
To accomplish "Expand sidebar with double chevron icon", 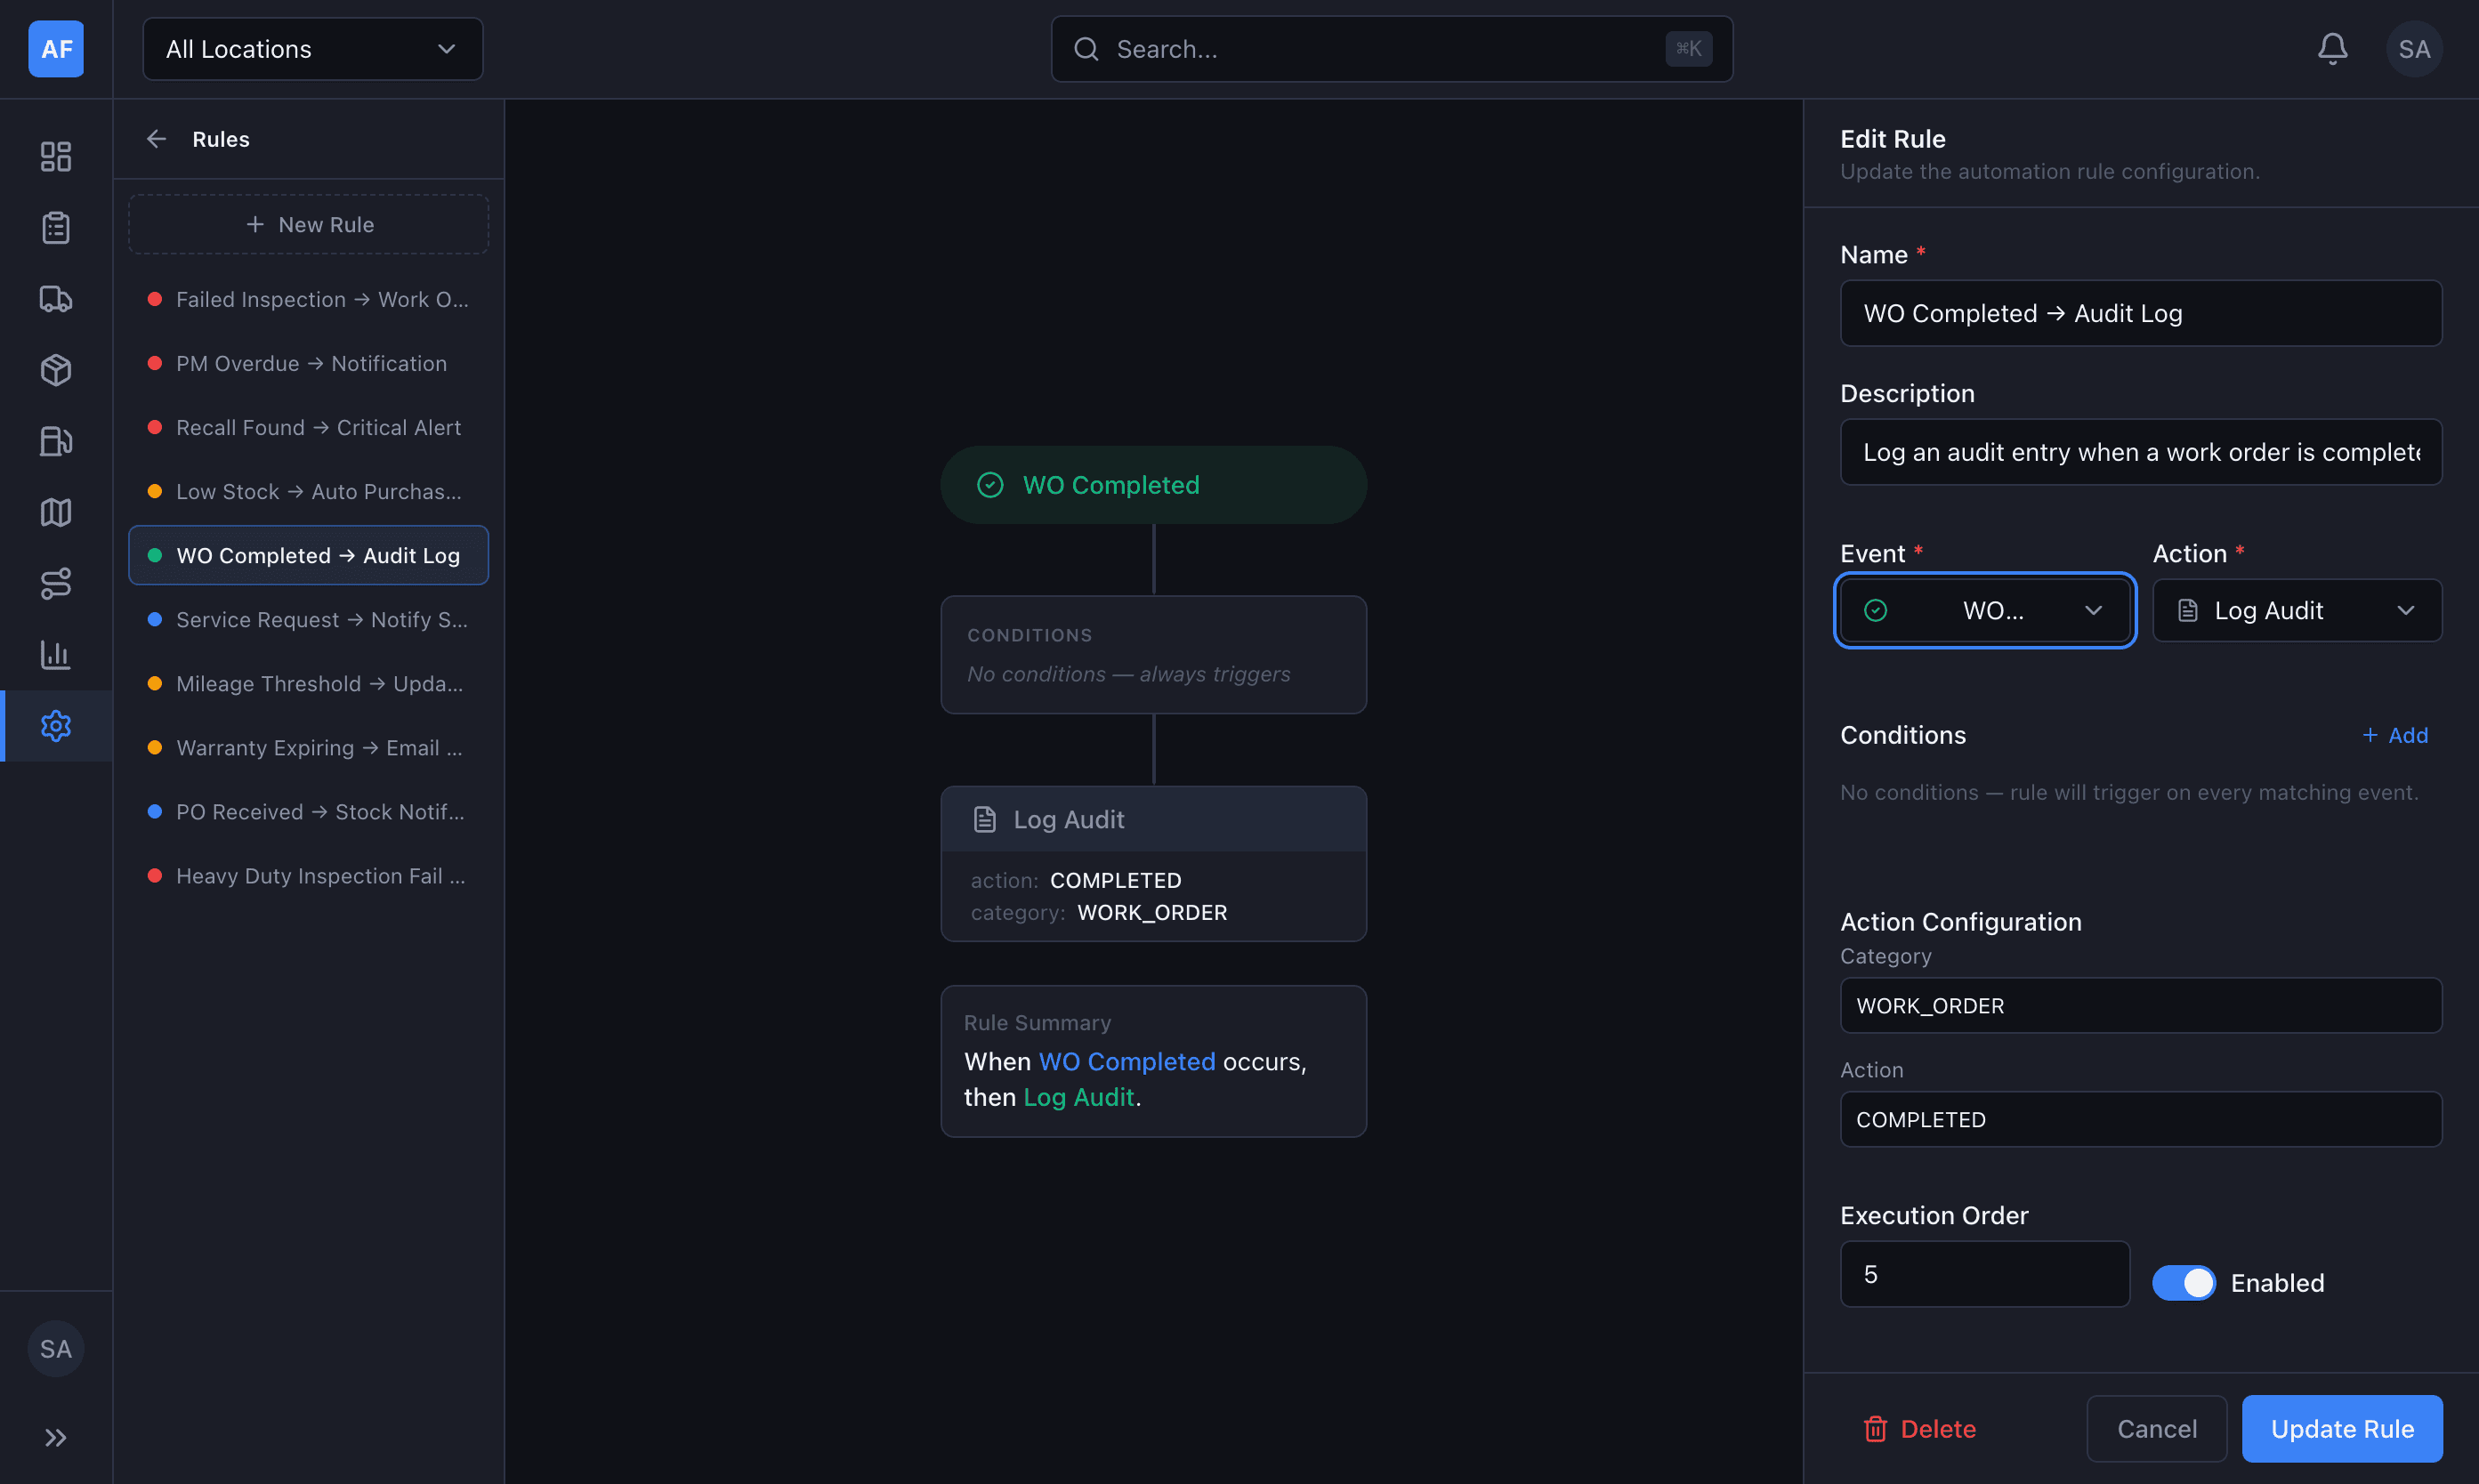I will pos(56,1437).
